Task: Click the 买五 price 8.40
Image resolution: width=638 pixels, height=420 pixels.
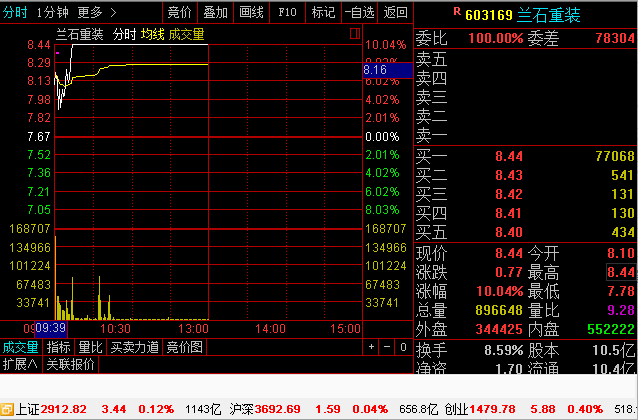Action: tap(509, 232)
